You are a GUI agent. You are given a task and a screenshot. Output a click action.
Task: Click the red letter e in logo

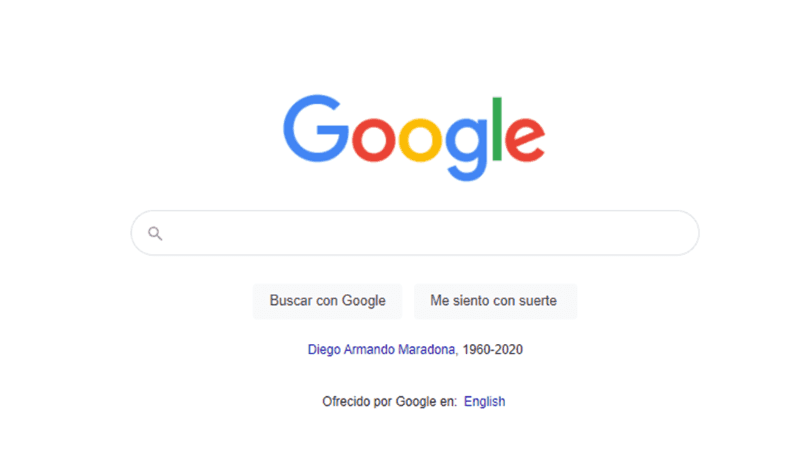524,139
